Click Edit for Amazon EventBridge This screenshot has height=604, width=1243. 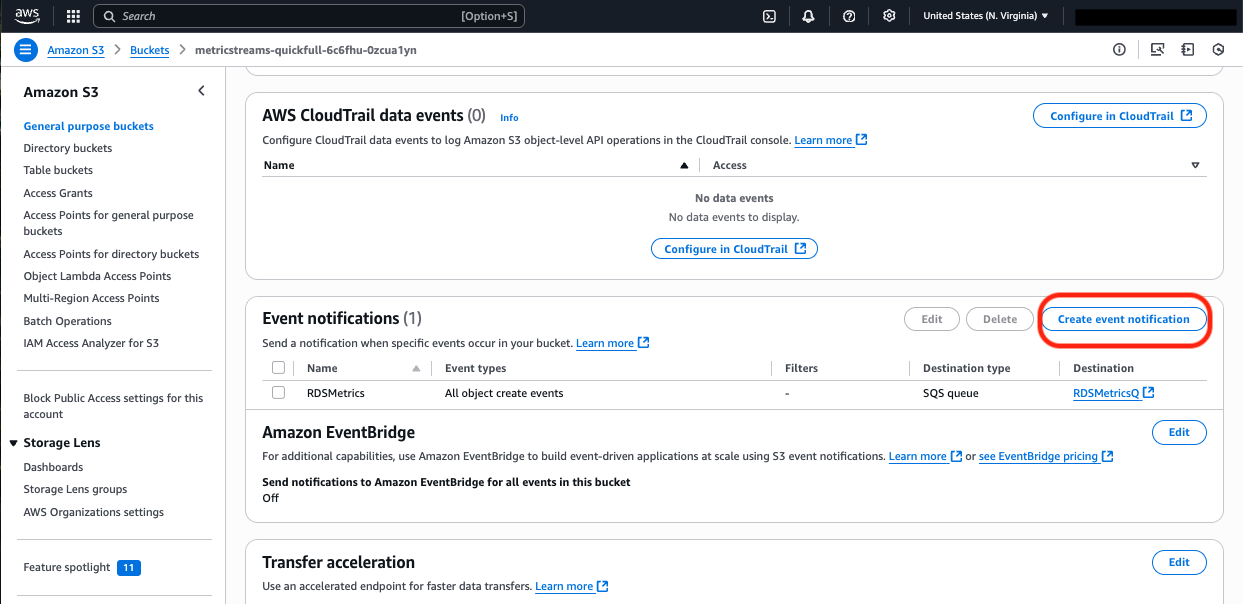[1179, 432]
